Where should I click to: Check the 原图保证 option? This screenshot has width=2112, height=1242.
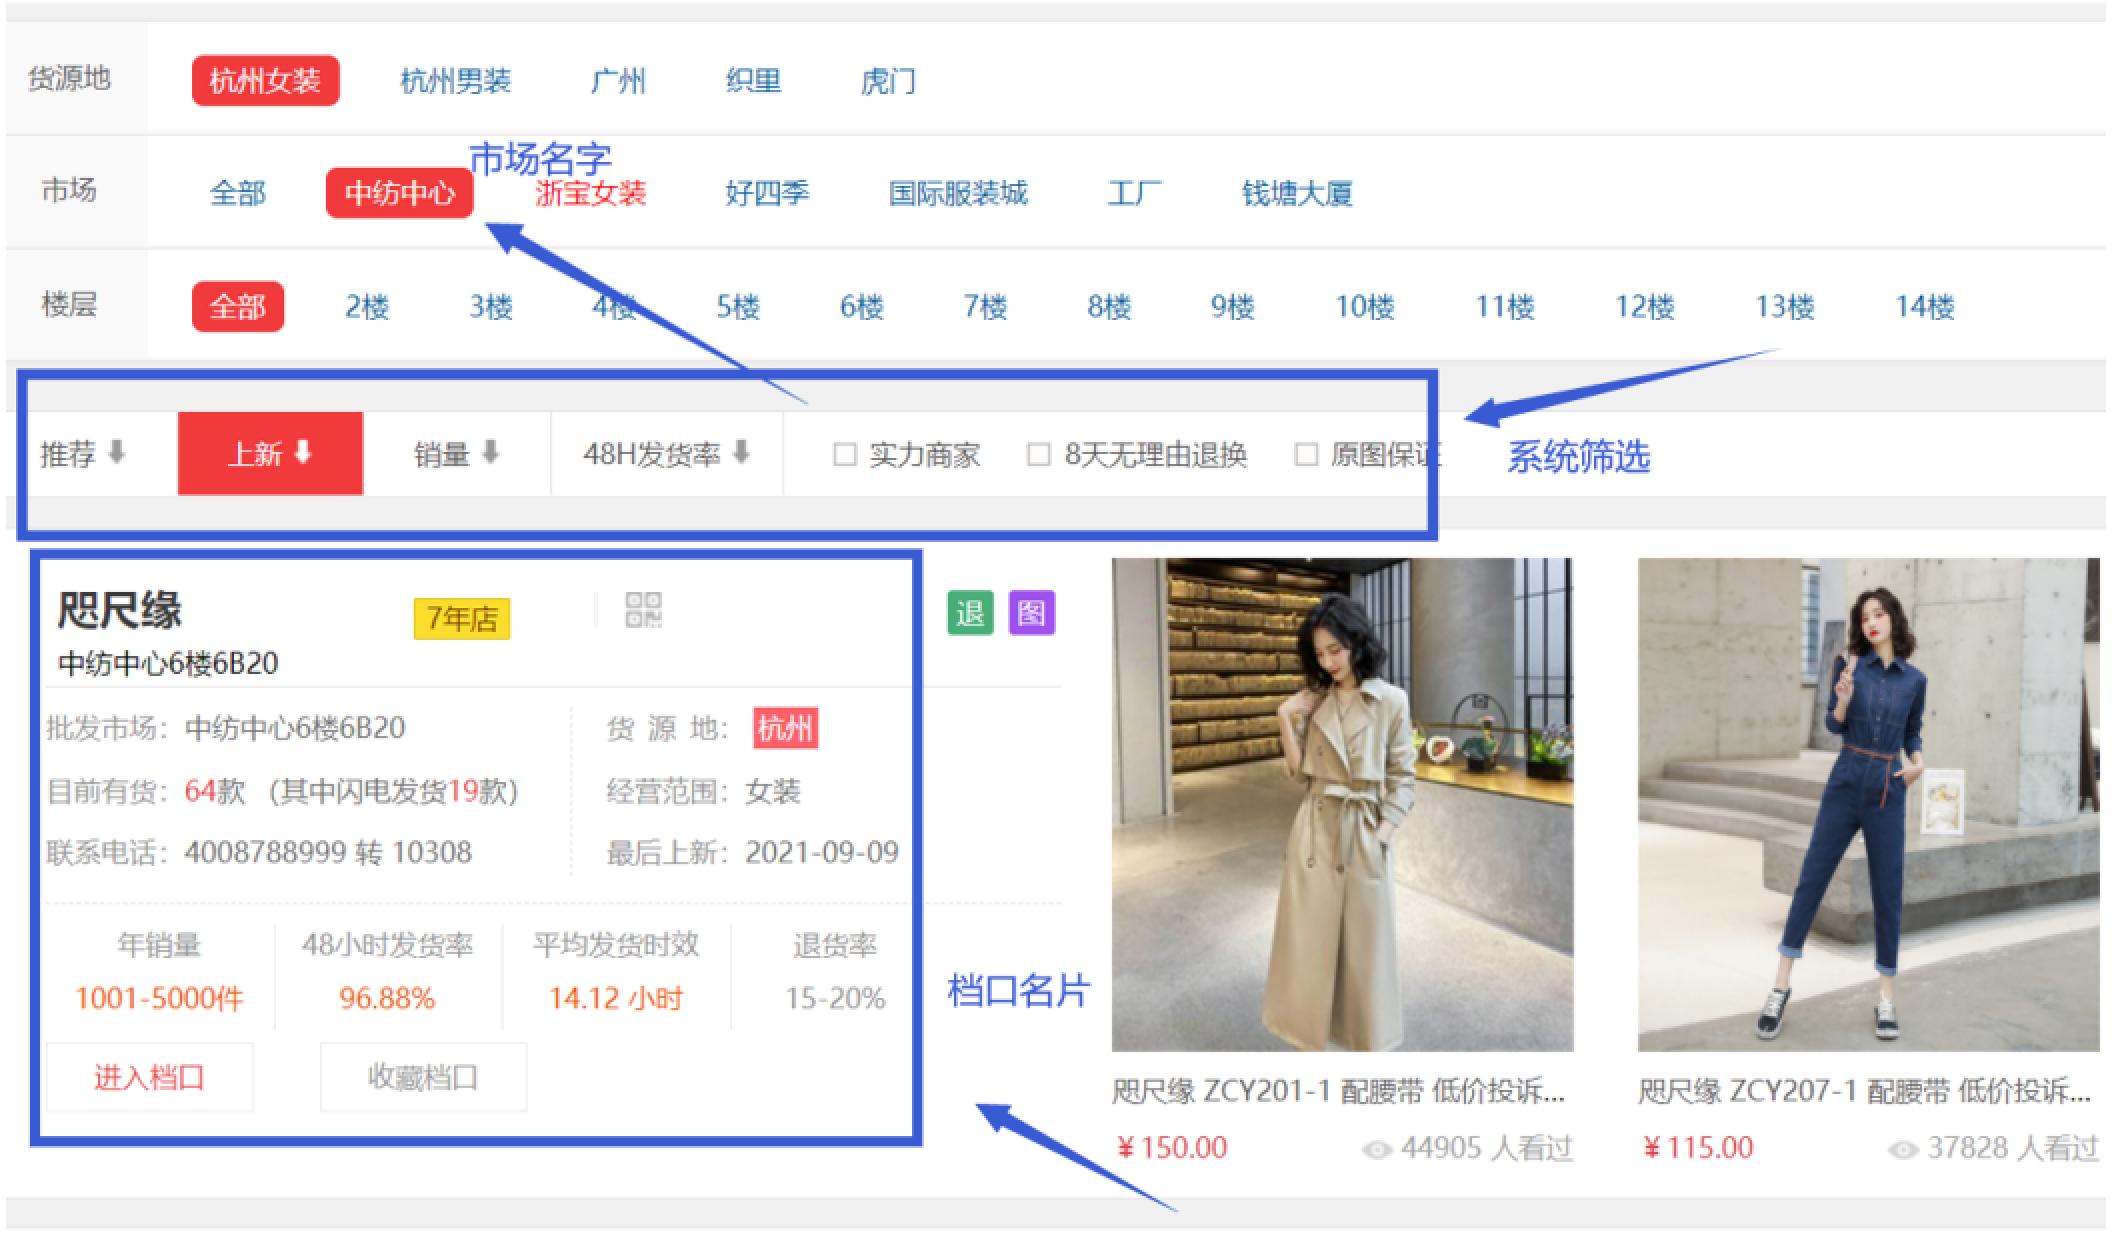tap(1306, 455)
